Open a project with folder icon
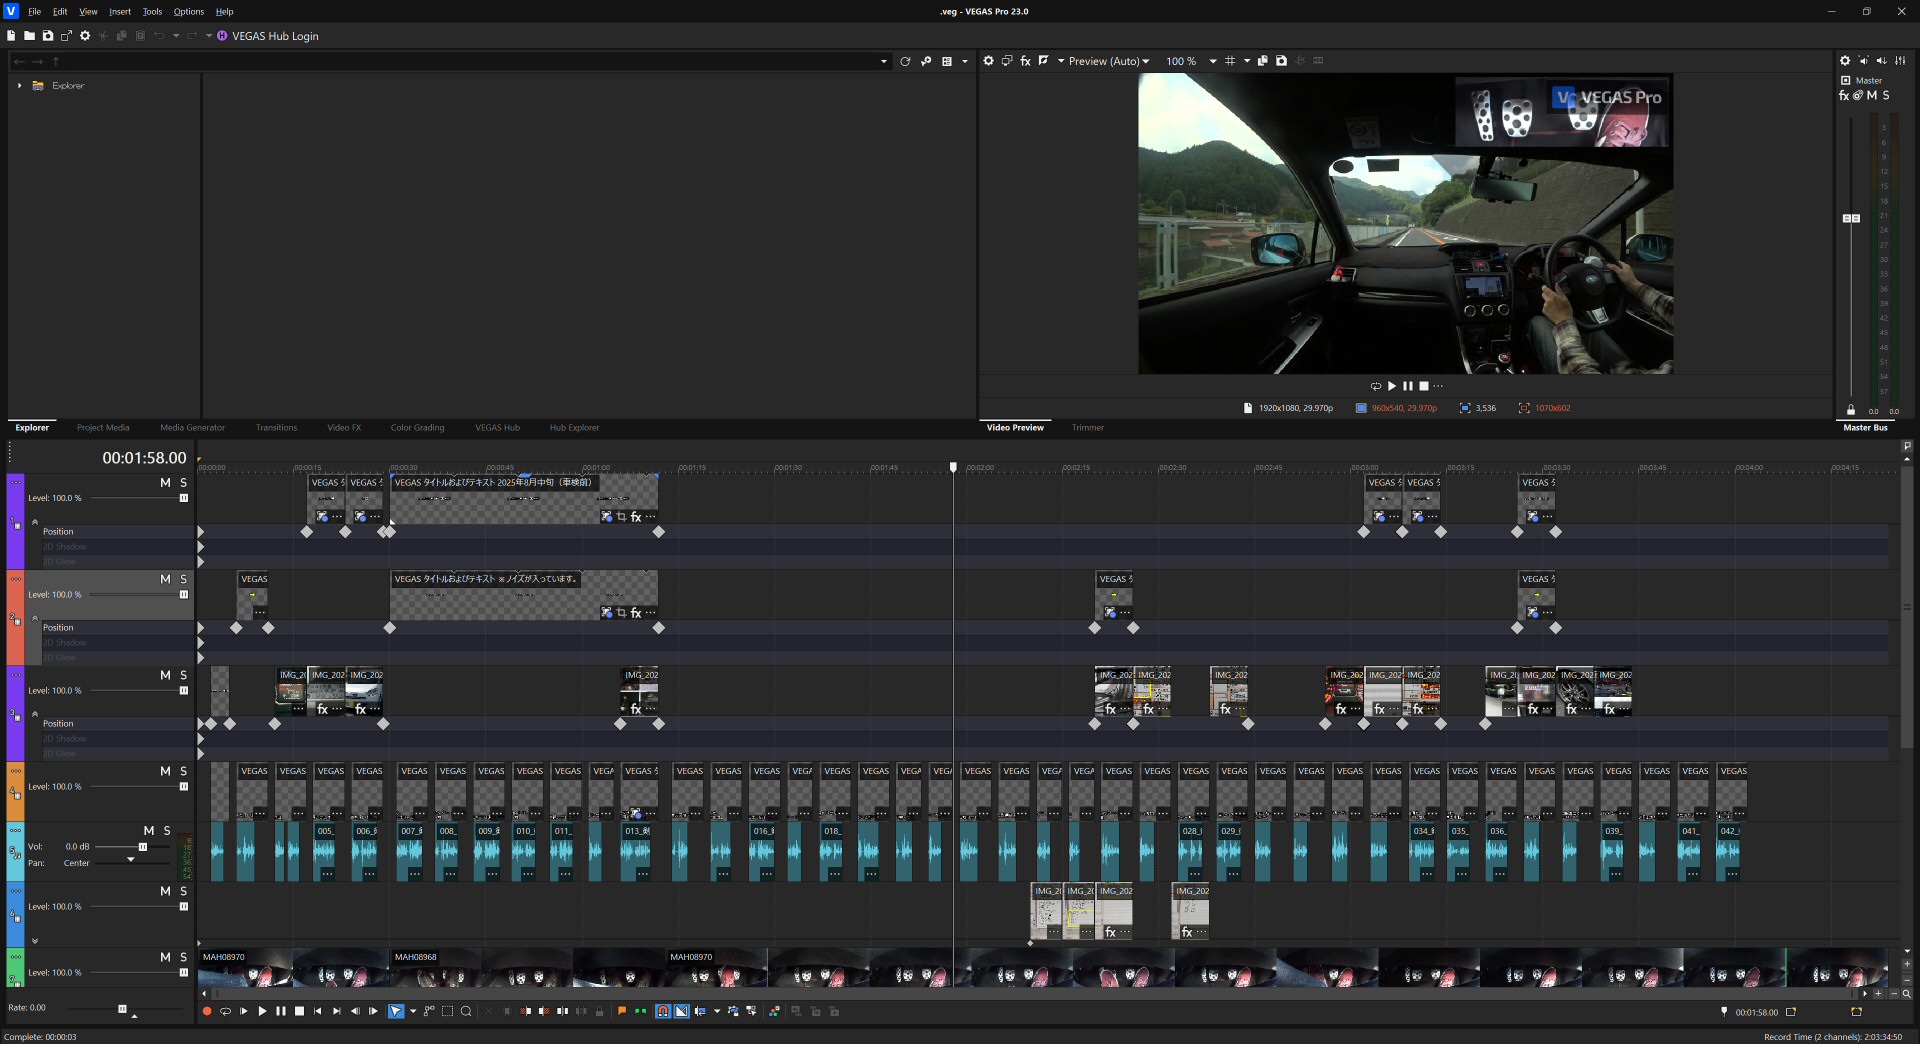This screenshot has width=1920, height=1044. (30, 36)
